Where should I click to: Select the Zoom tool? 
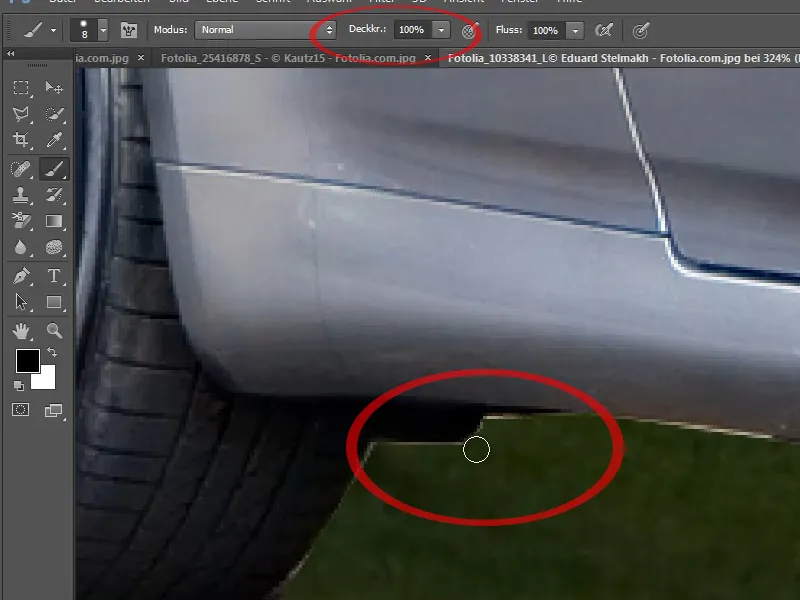pos(54,331)
